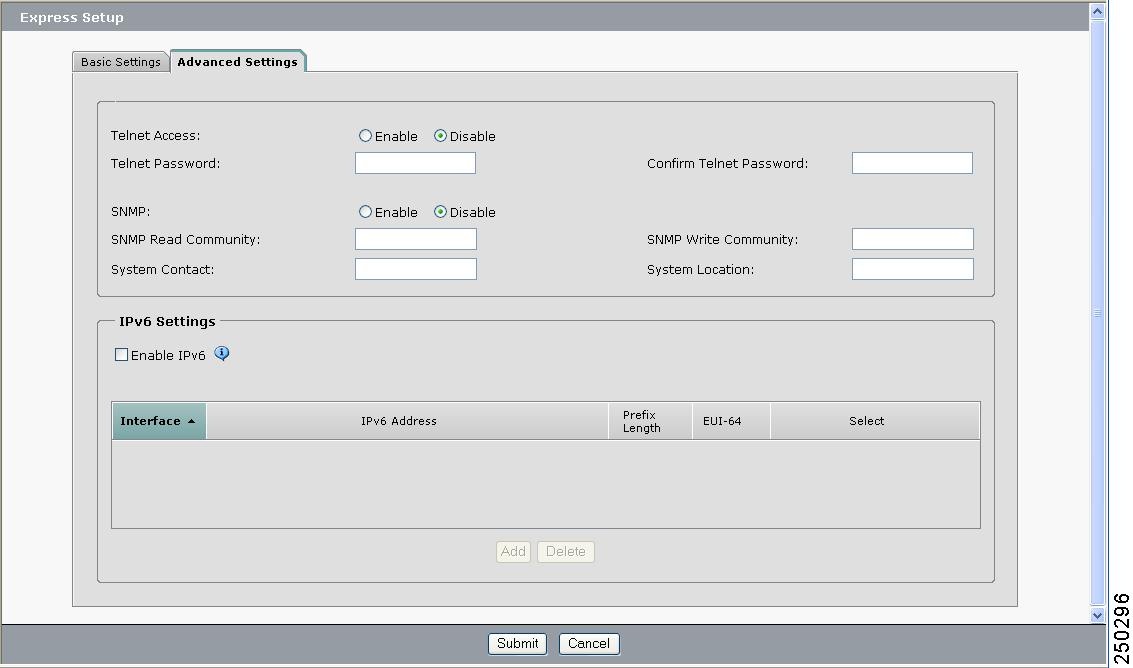The height and width of the screenshot is (668, 1133).
Task: Select Disable for SNMP
Action: (440, 212)
